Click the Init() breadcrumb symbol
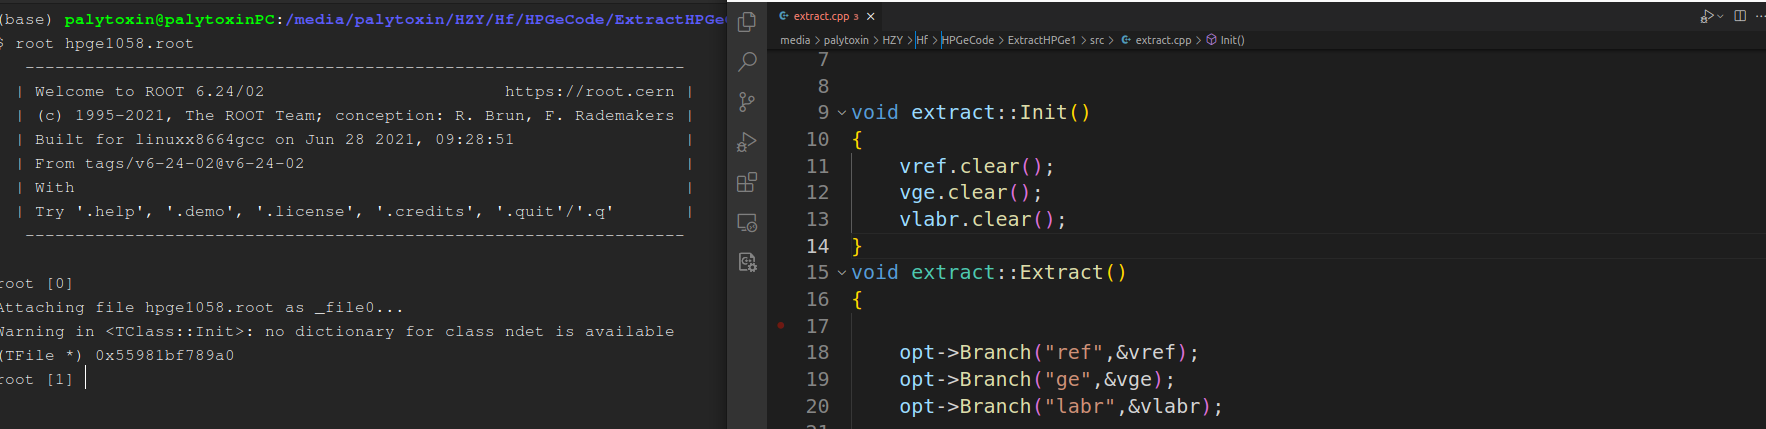The width and height of the screenshot is (1766, 429). (x=1231, y=40)
